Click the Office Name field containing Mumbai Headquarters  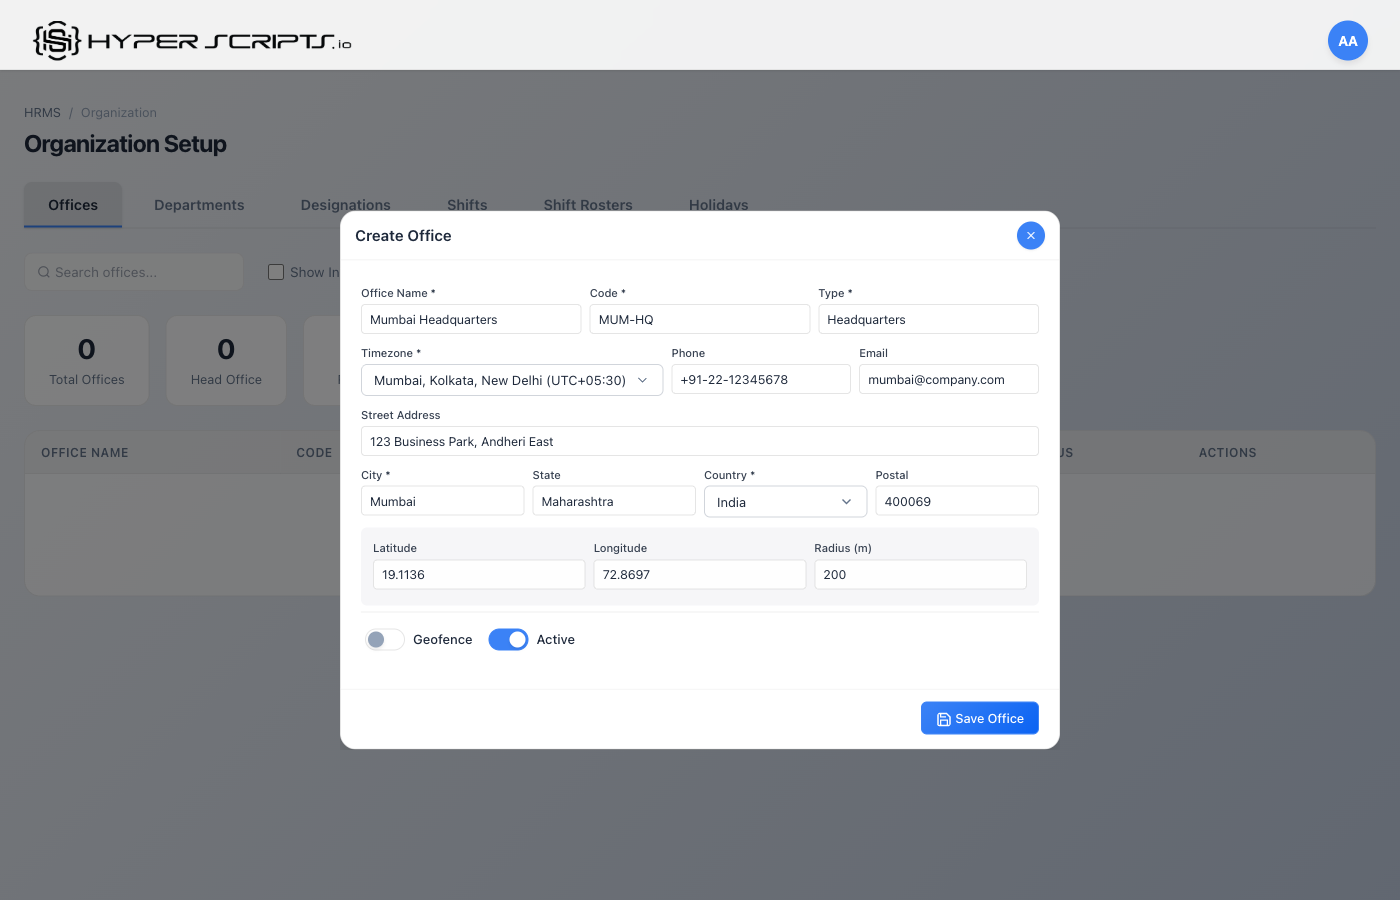coord(470,319)
